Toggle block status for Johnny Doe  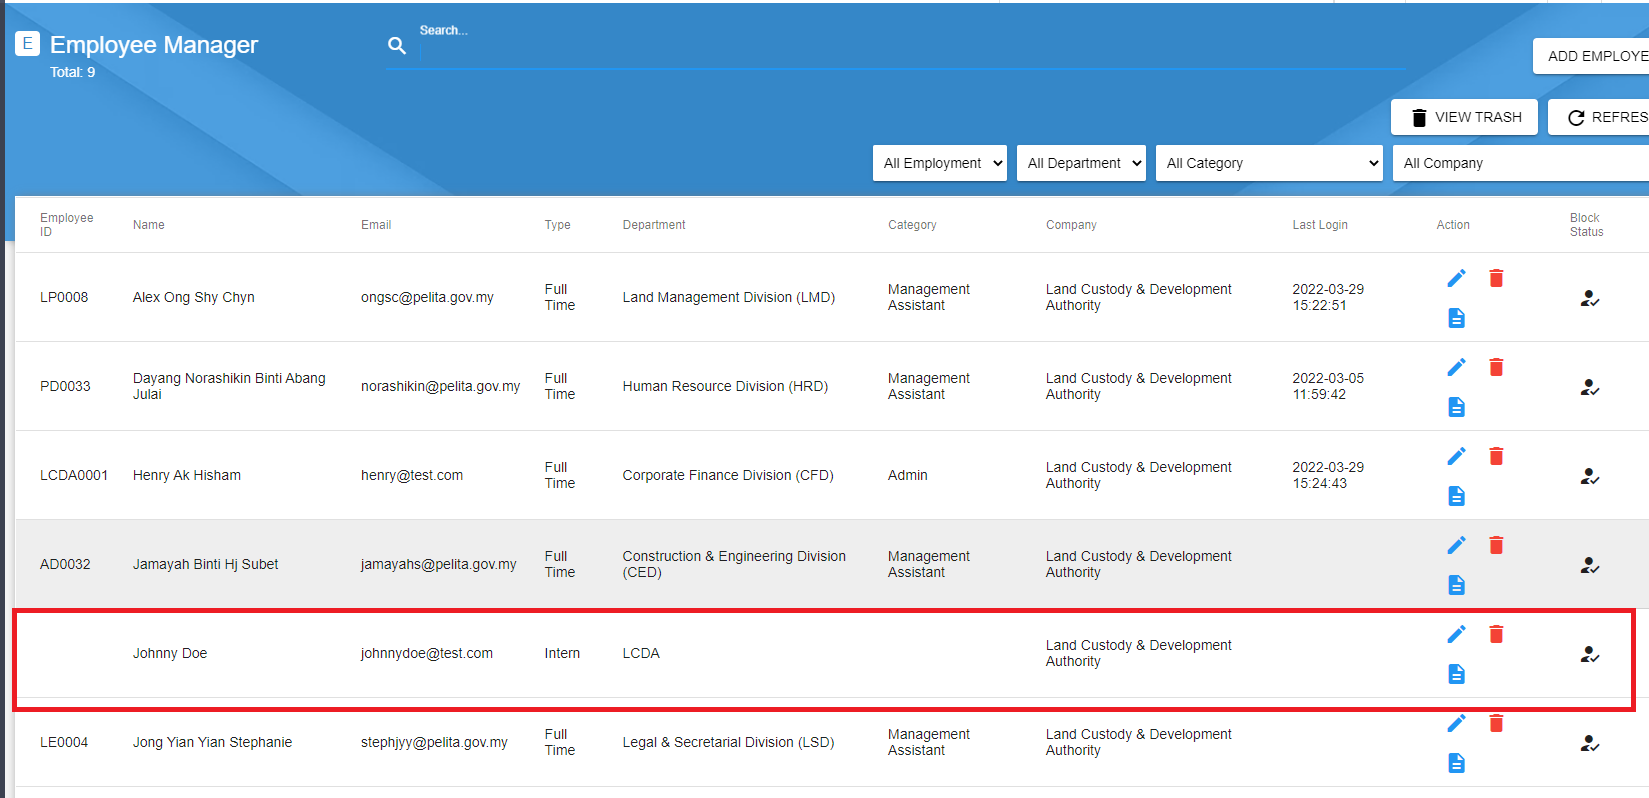1589,654
